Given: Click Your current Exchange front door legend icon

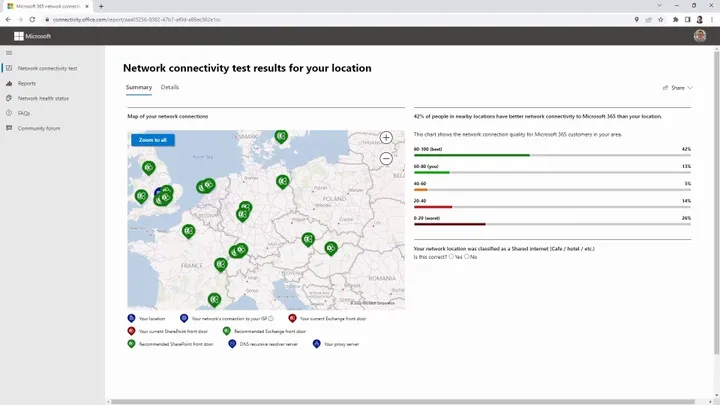Looking at the screenshot, I should coord(292,318).
